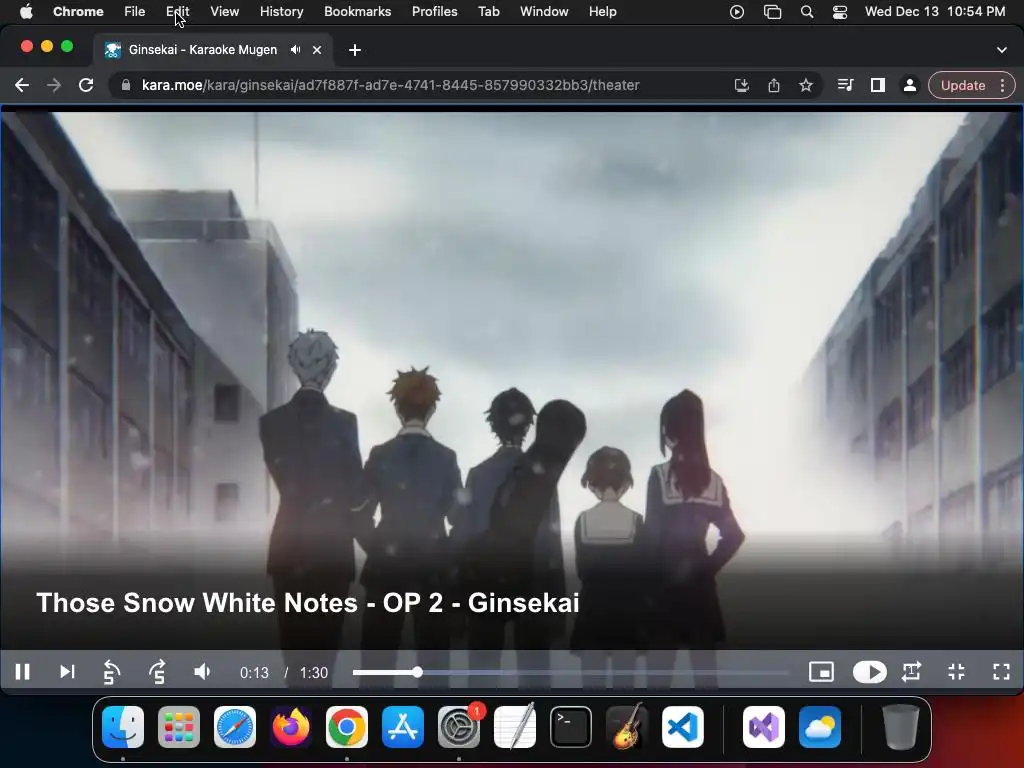1024x768 pixels.
Task: Go forward in browser history
Action: (x=54, y=85)
